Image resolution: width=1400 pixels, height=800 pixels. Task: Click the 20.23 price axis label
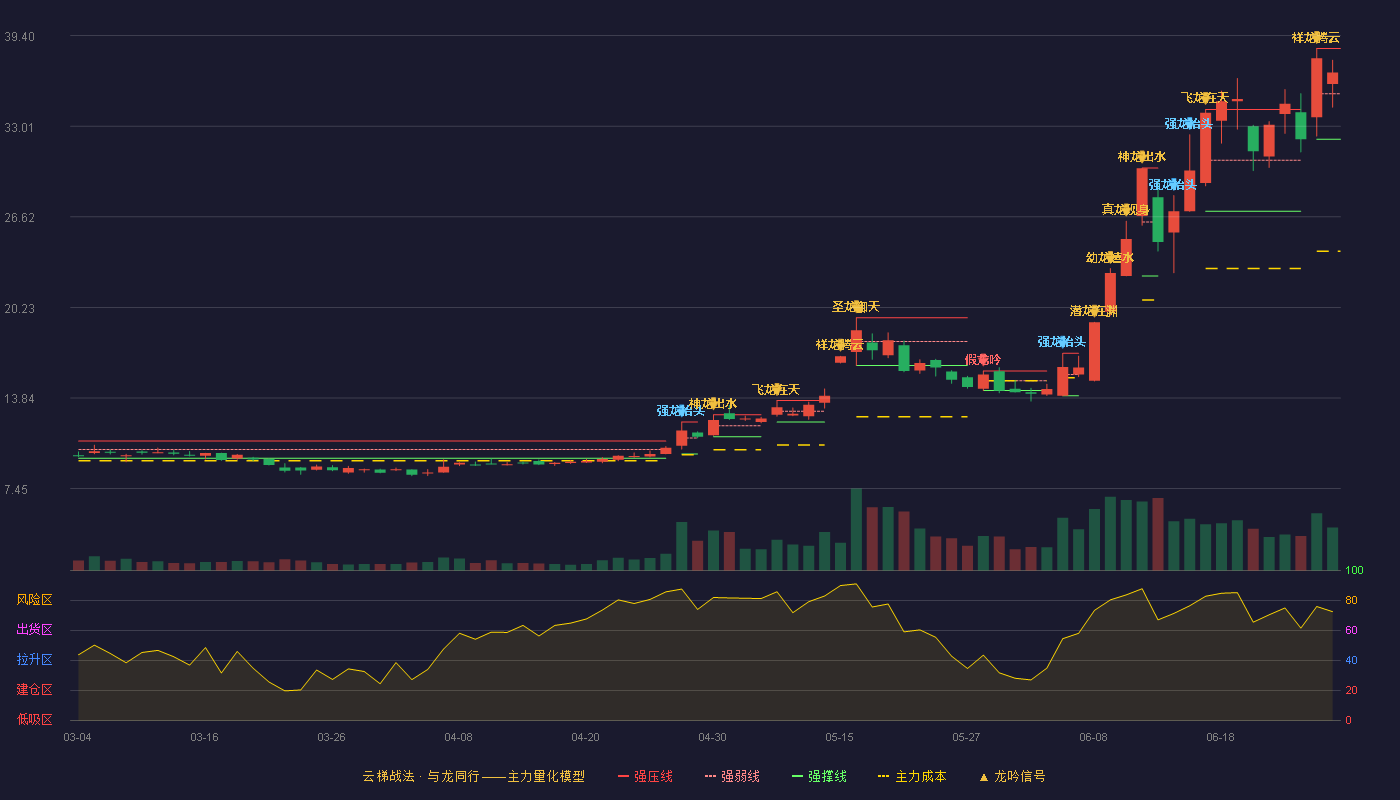[x=19, y=309]
